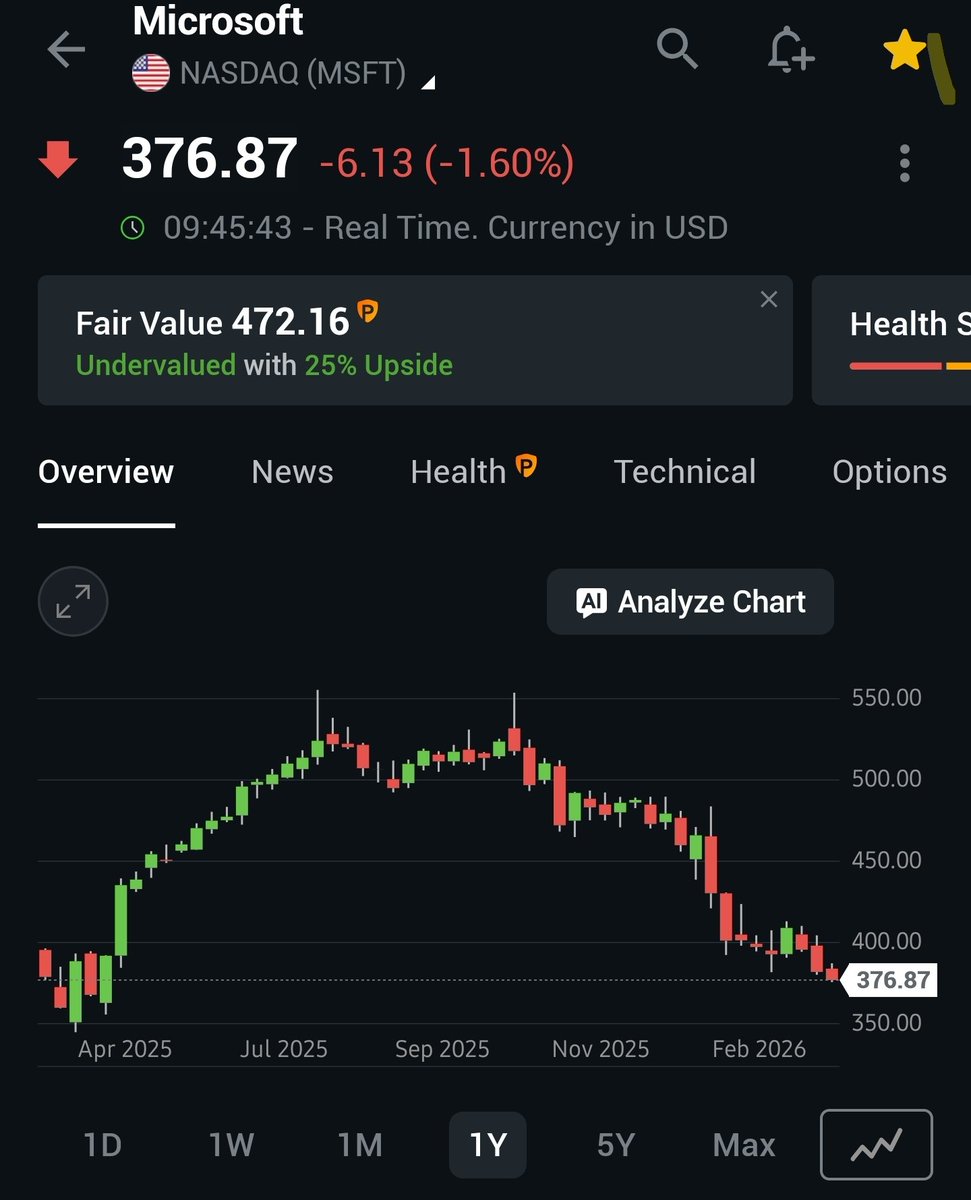Tap the 500.00 price axis label

point(887,779)
